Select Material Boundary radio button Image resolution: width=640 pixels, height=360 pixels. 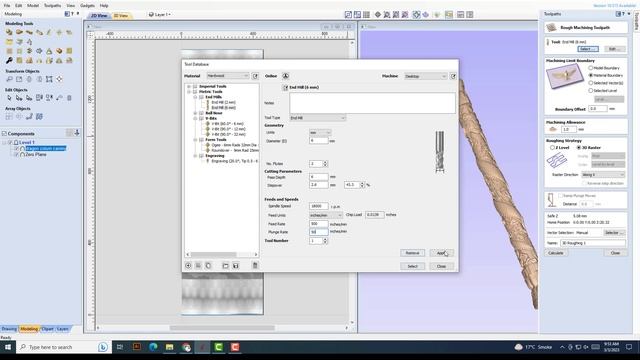tap(591, 75)
